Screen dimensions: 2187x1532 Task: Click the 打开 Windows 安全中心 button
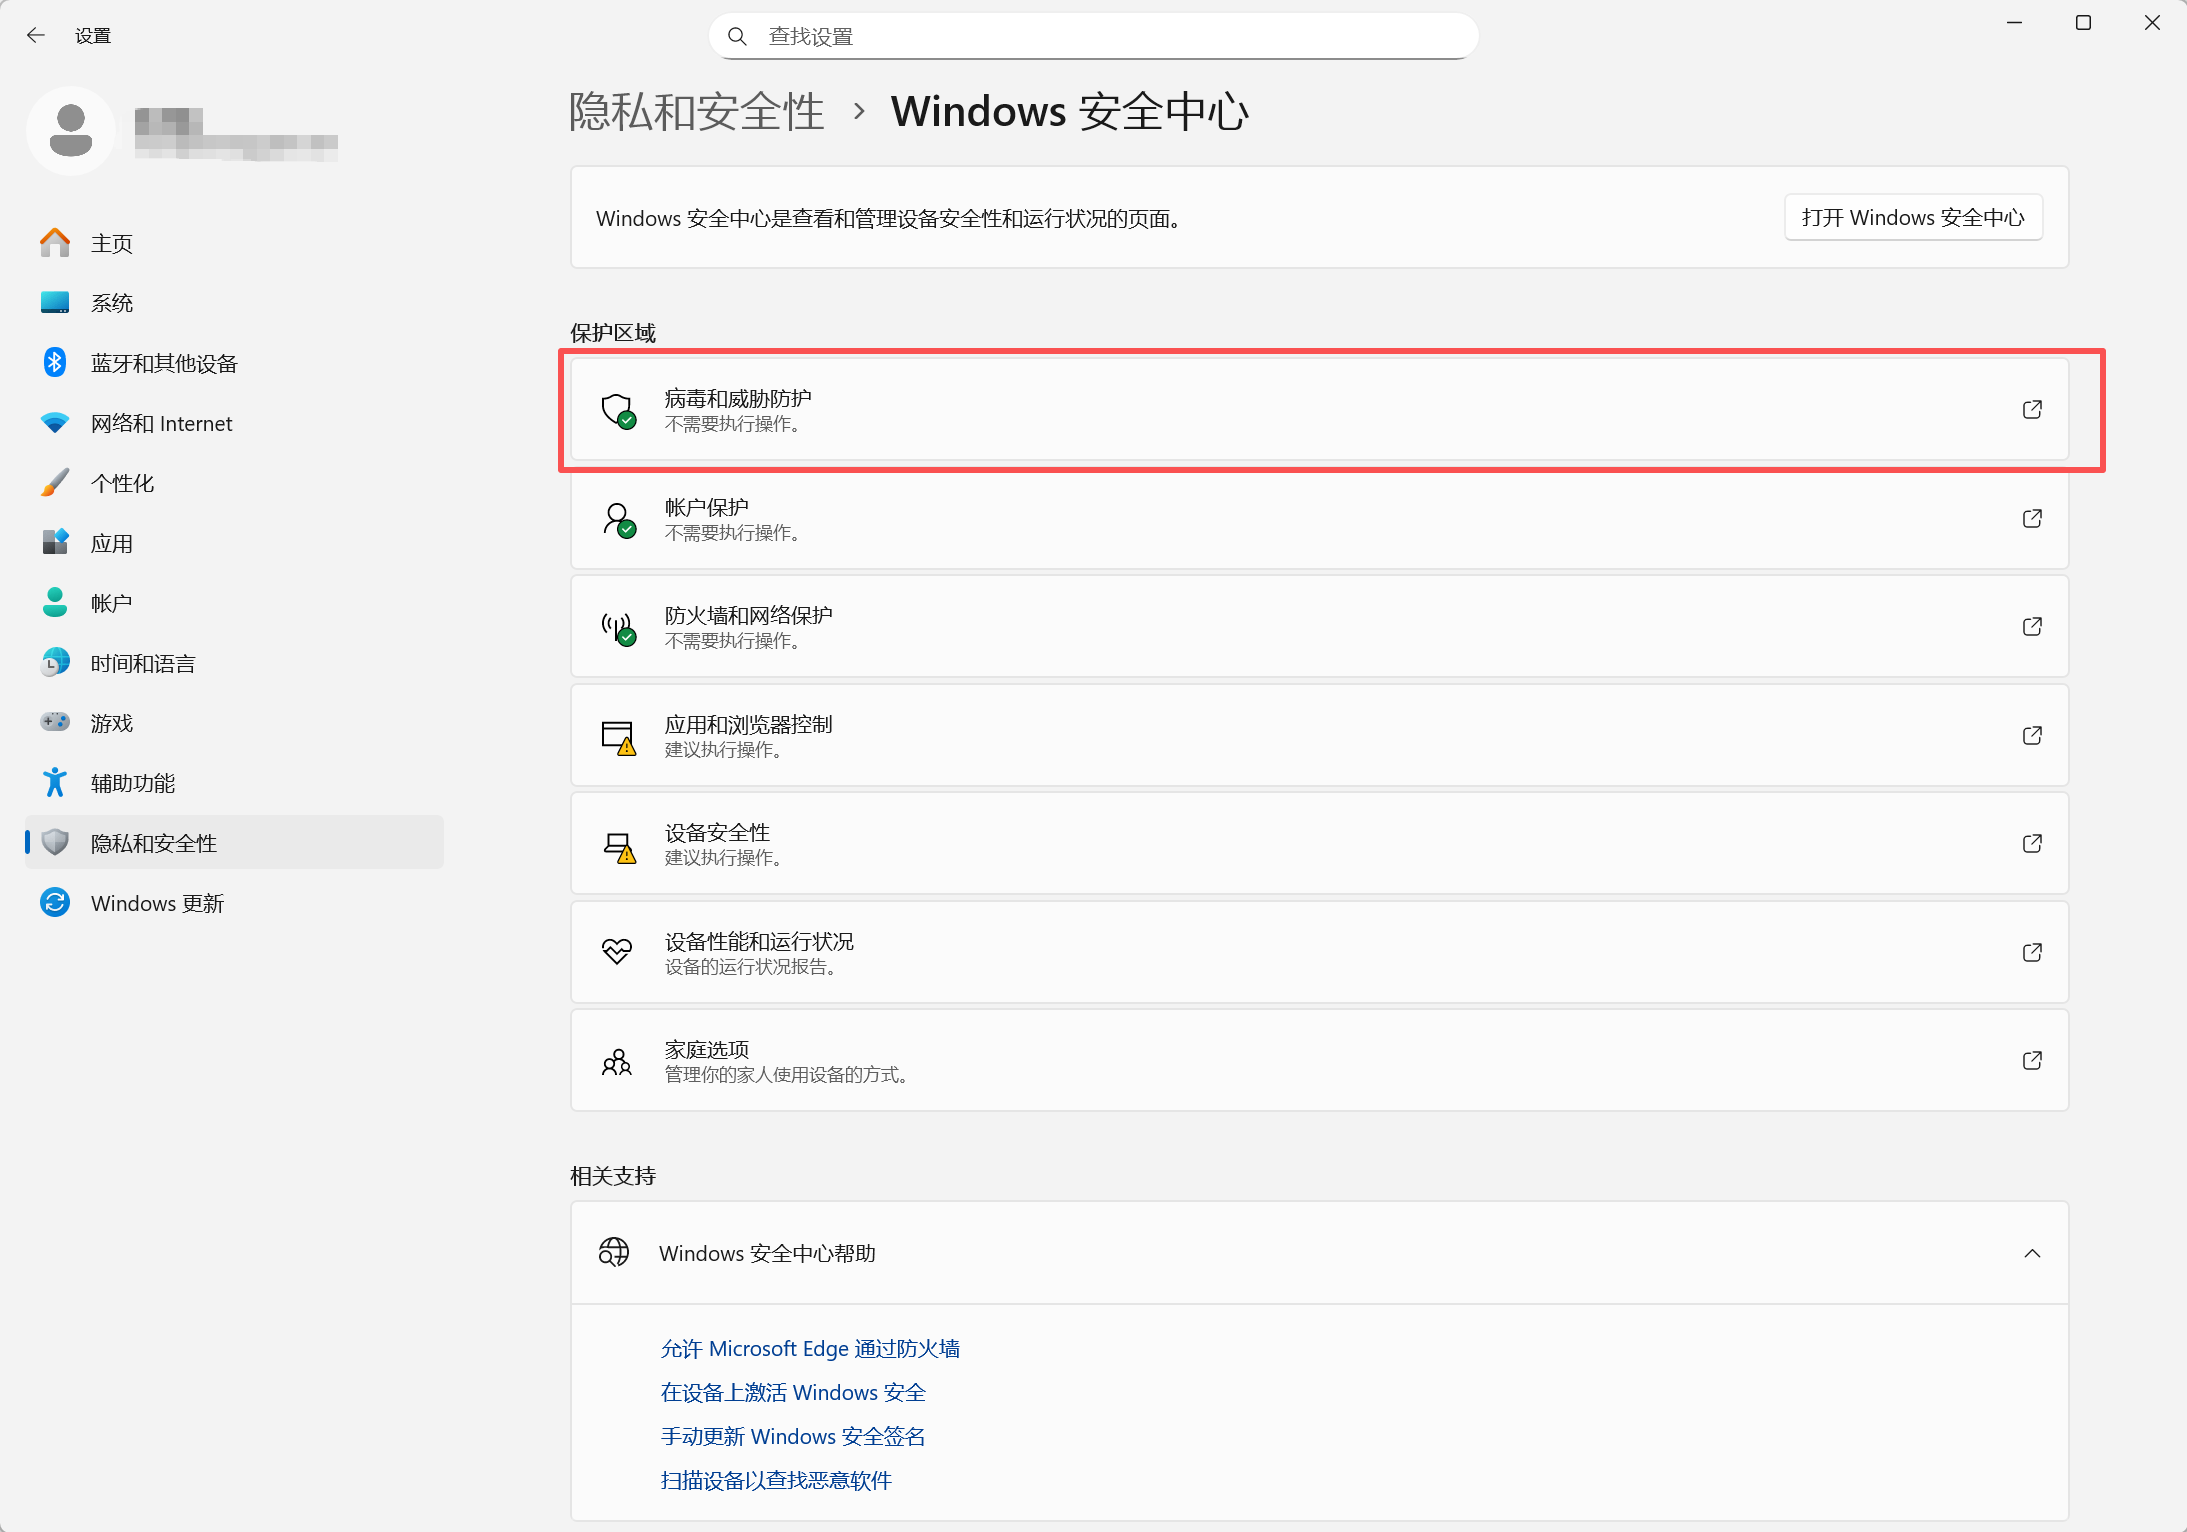tap(1913, 218)
